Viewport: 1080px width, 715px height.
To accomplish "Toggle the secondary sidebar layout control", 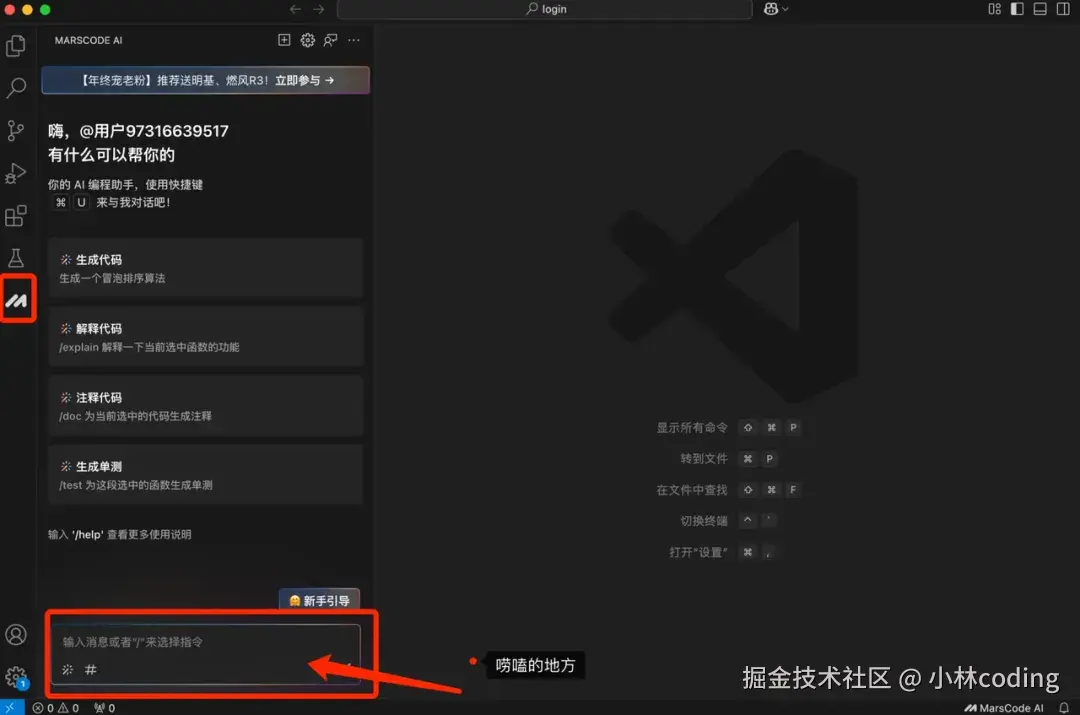I will (1062, 9).
